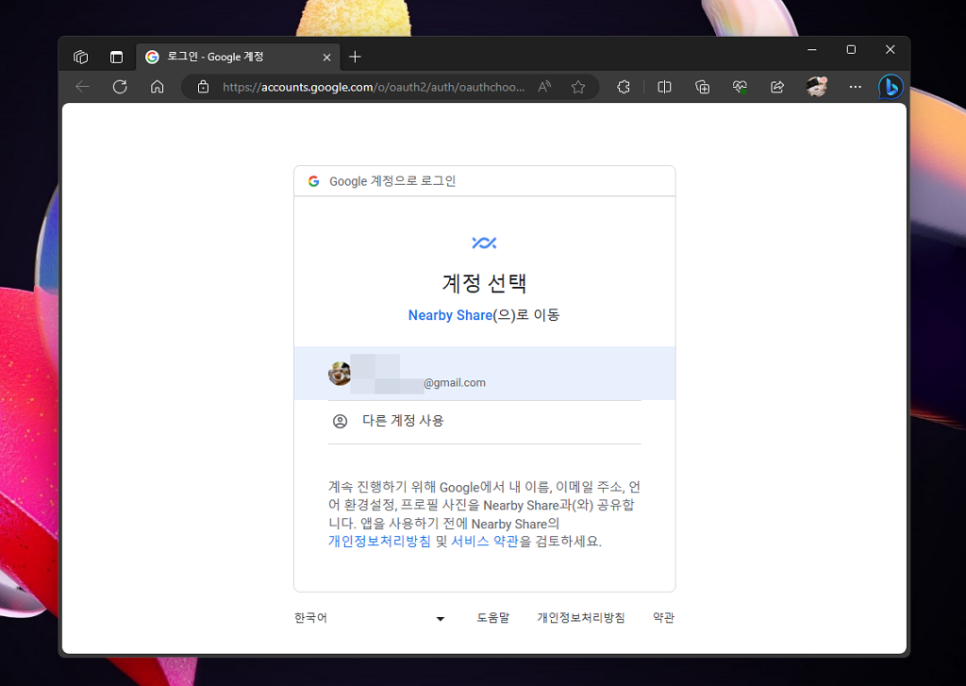Reload the page with refresh icon
This screenshot has height=686, width=966.
pos(120,87)
